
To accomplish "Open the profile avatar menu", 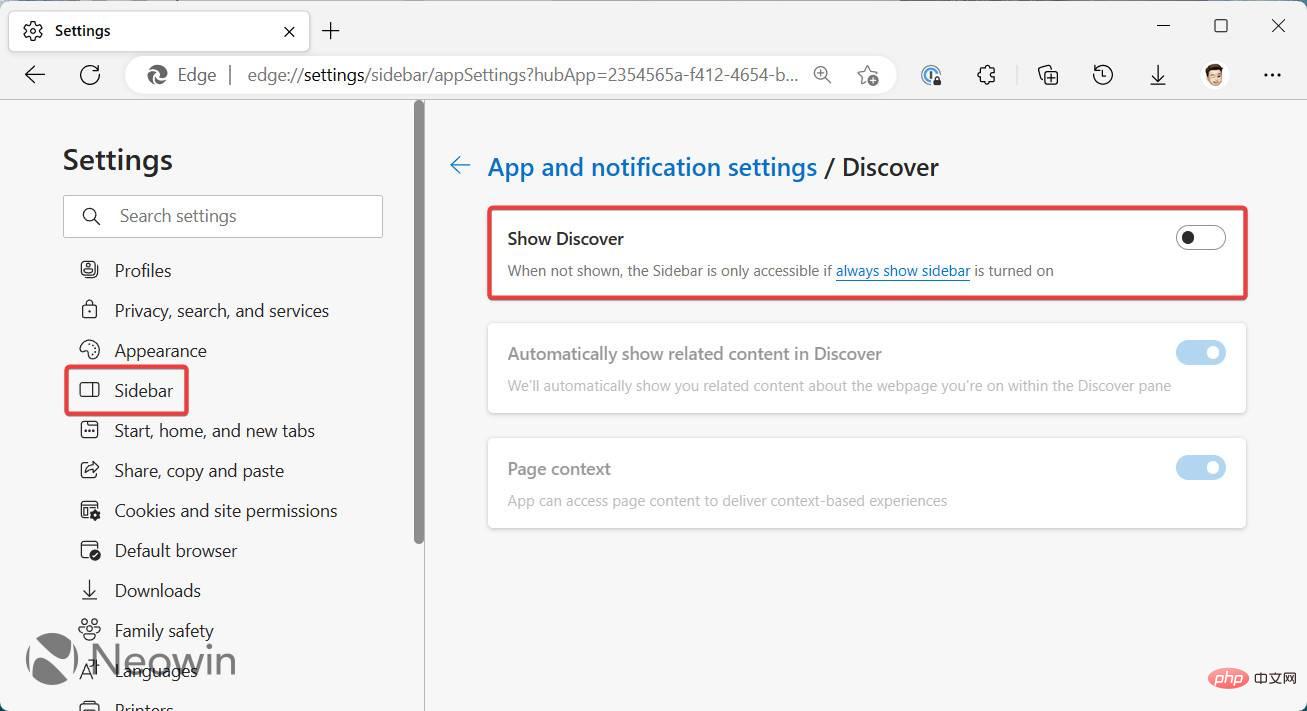I will pyautogui.click(x=1215, y=75).
